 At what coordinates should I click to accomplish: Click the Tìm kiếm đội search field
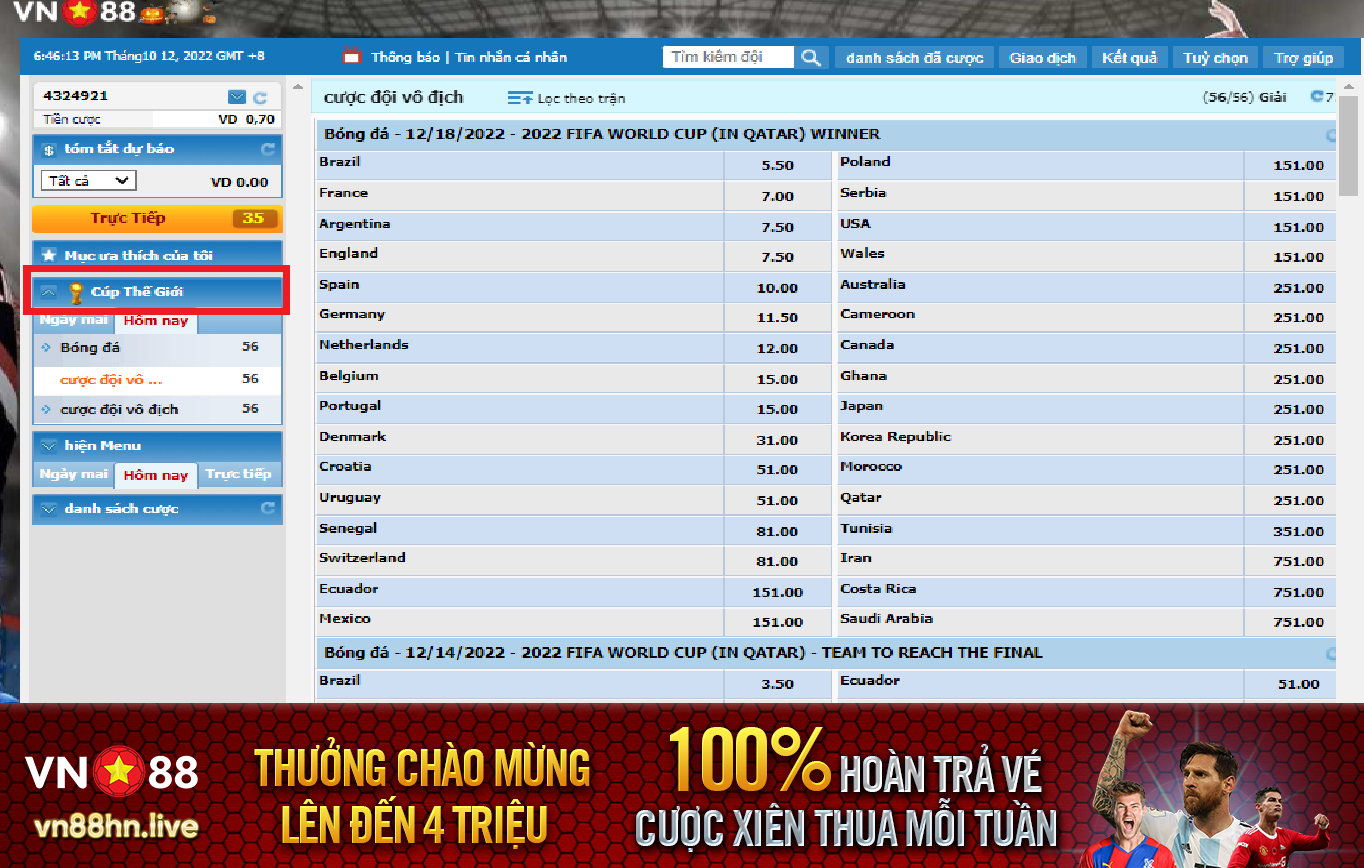coord(728,57)
